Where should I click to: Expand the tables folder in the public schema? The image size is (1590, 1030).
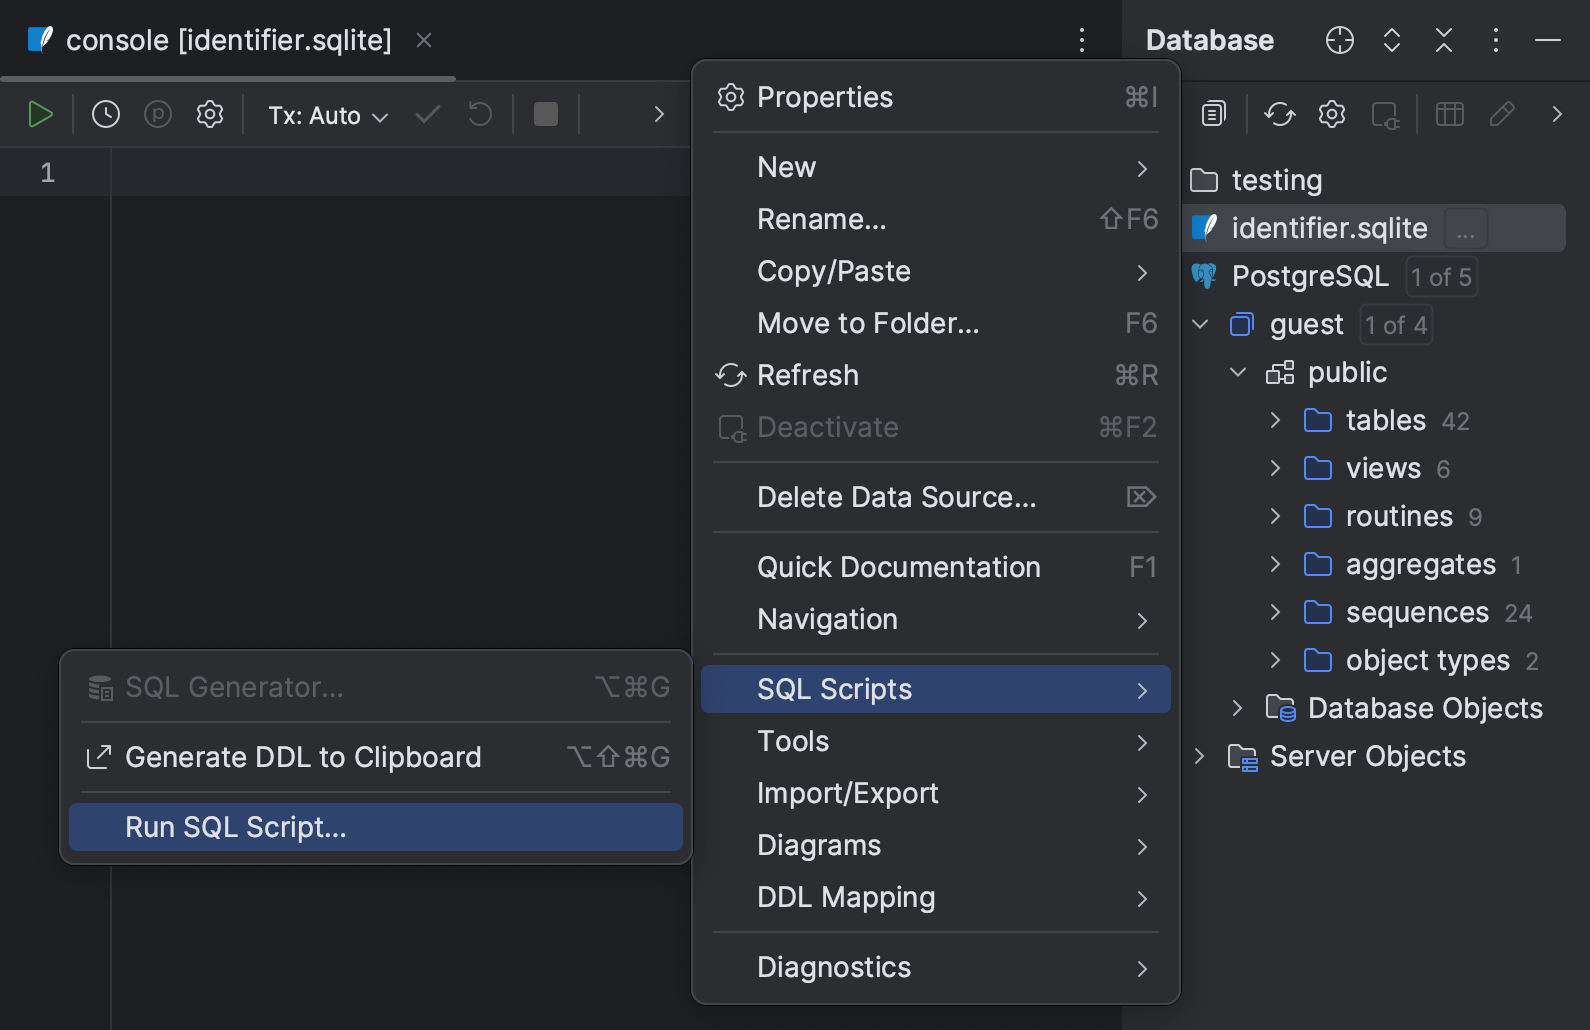1275,421
